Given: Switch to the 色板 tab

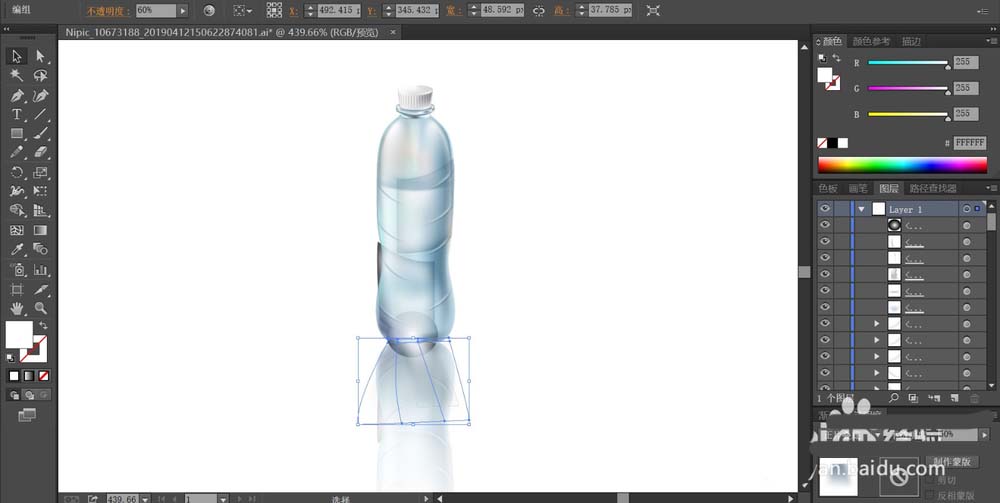Looking at the screenshot, I should [x=828, y=188].
